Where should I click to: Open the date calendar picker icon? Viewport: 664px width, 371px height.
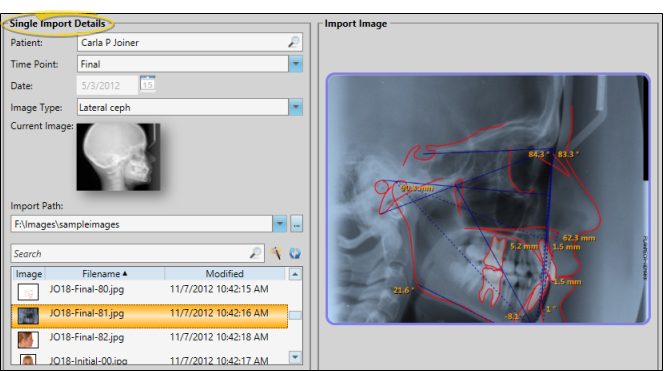click(148, 83)
